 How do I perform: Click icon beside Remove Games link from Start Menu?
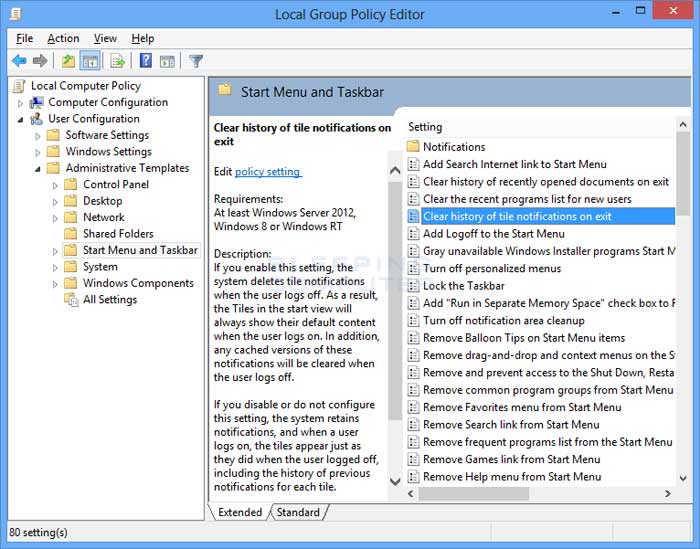(x=413, y=459)
